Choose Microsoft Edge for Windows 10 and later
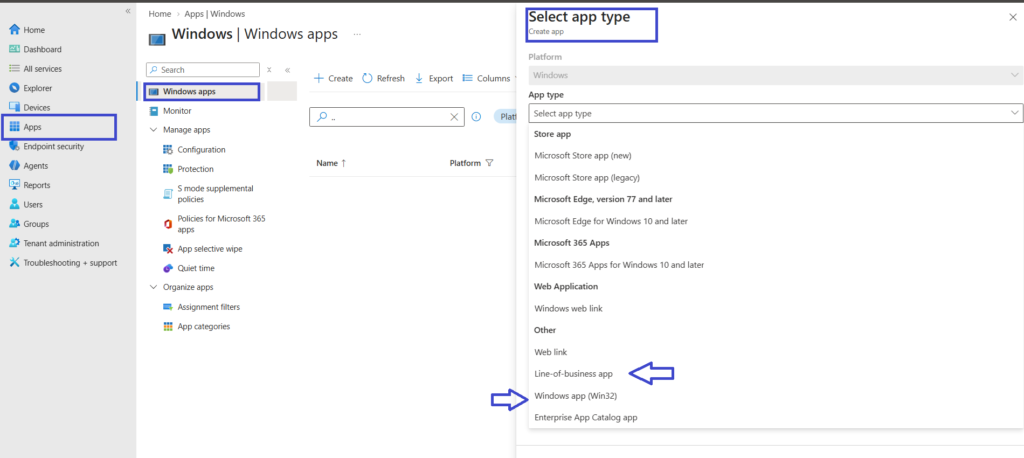 [x=611, y=221]
